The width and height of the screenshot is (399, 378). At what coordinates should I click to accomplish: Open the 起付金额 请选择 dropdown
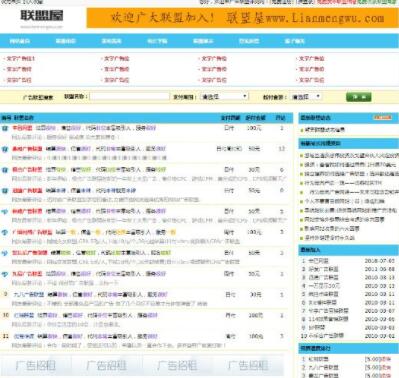coord(306,97)
